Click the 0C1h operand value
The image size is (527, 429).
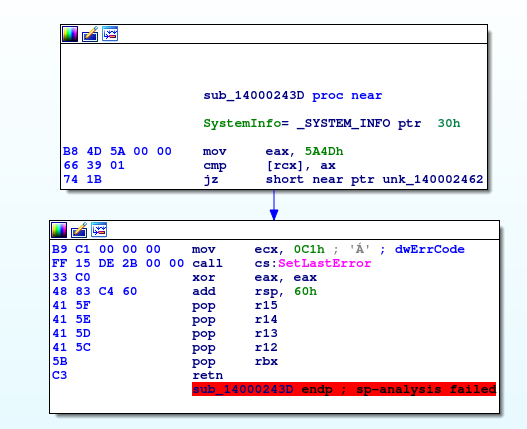point(309,249)
